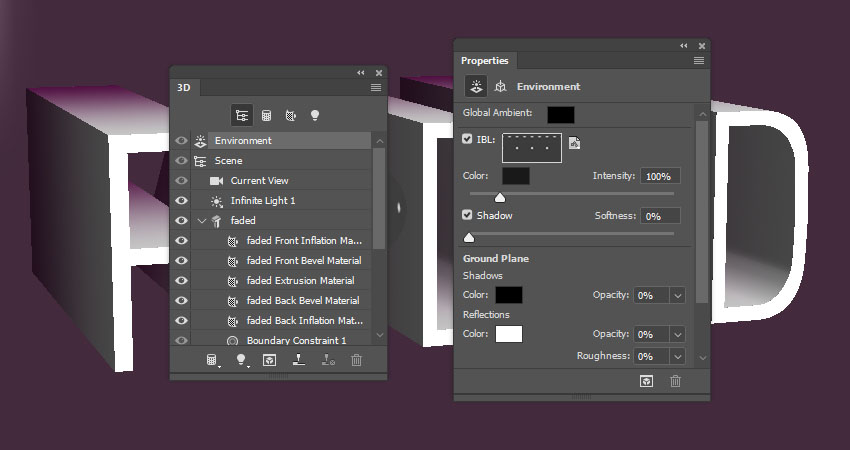Filter 3D panel by materials
This screenshot has height=450, width=850.
coord(290,115)
